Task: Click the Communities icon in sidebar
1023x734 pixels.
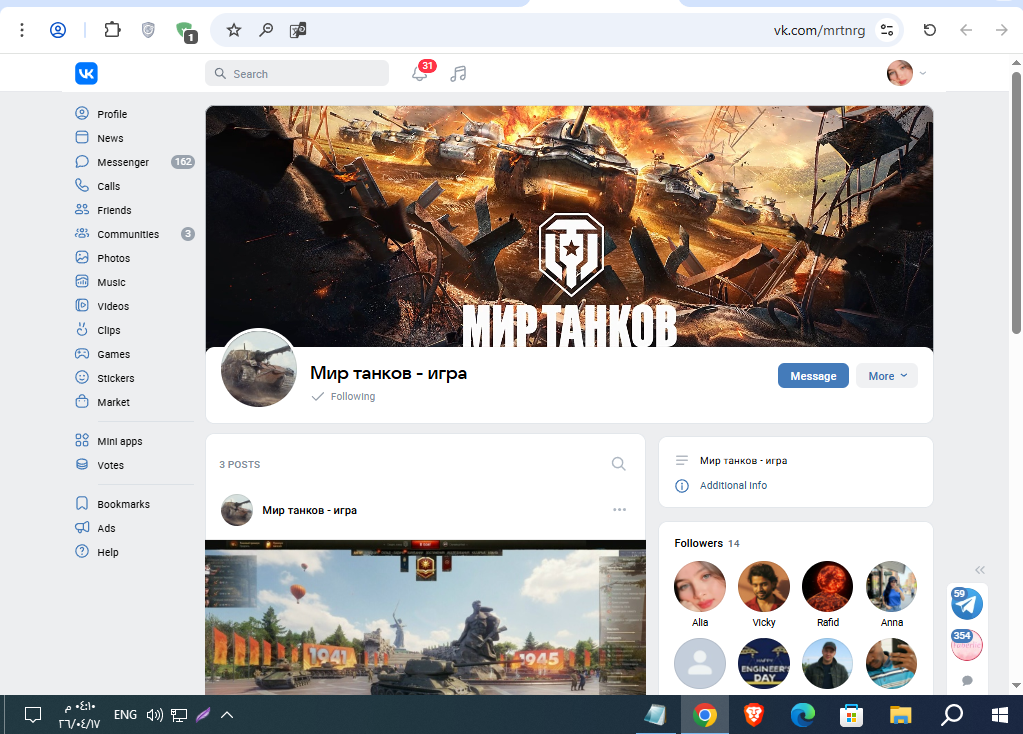Action: coord(82,234)
